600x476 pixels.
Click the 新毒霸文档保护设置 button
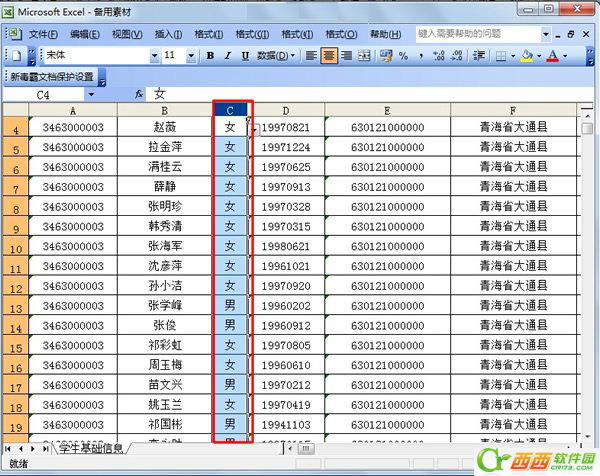[x=51, y=76]
